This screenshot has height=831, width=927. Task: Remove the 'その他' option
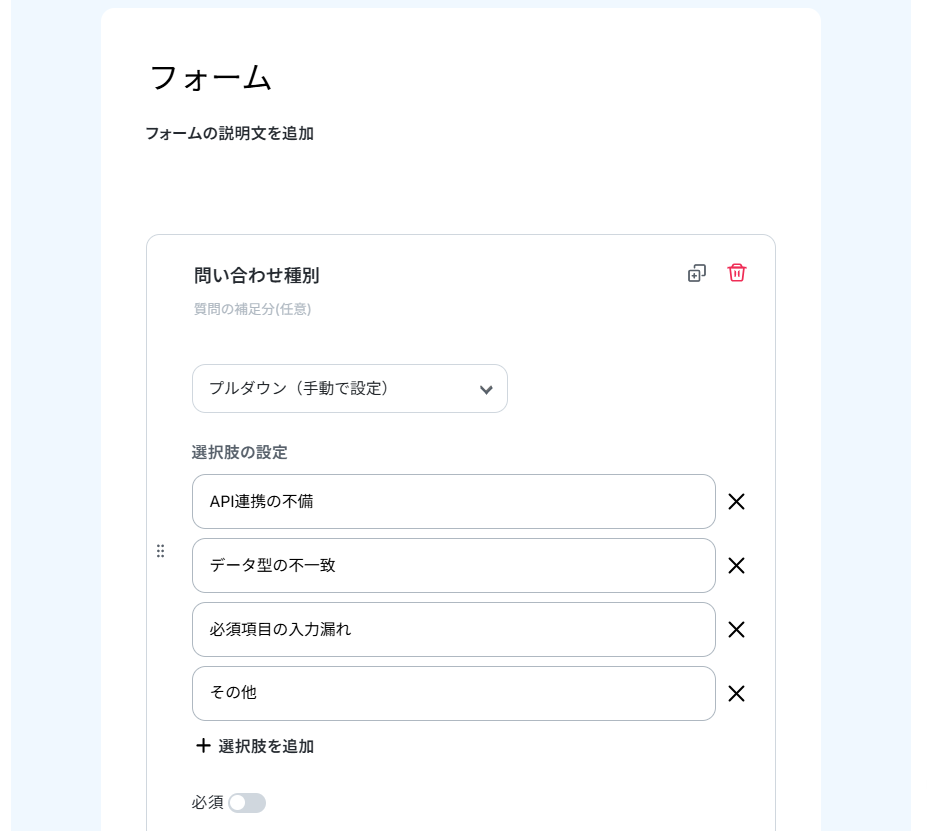(736, 694)
